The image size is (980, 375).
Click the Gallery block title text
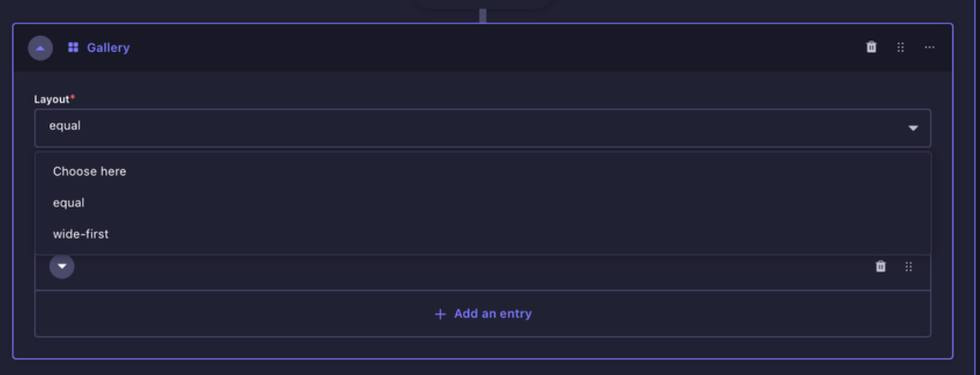[108, 48]
